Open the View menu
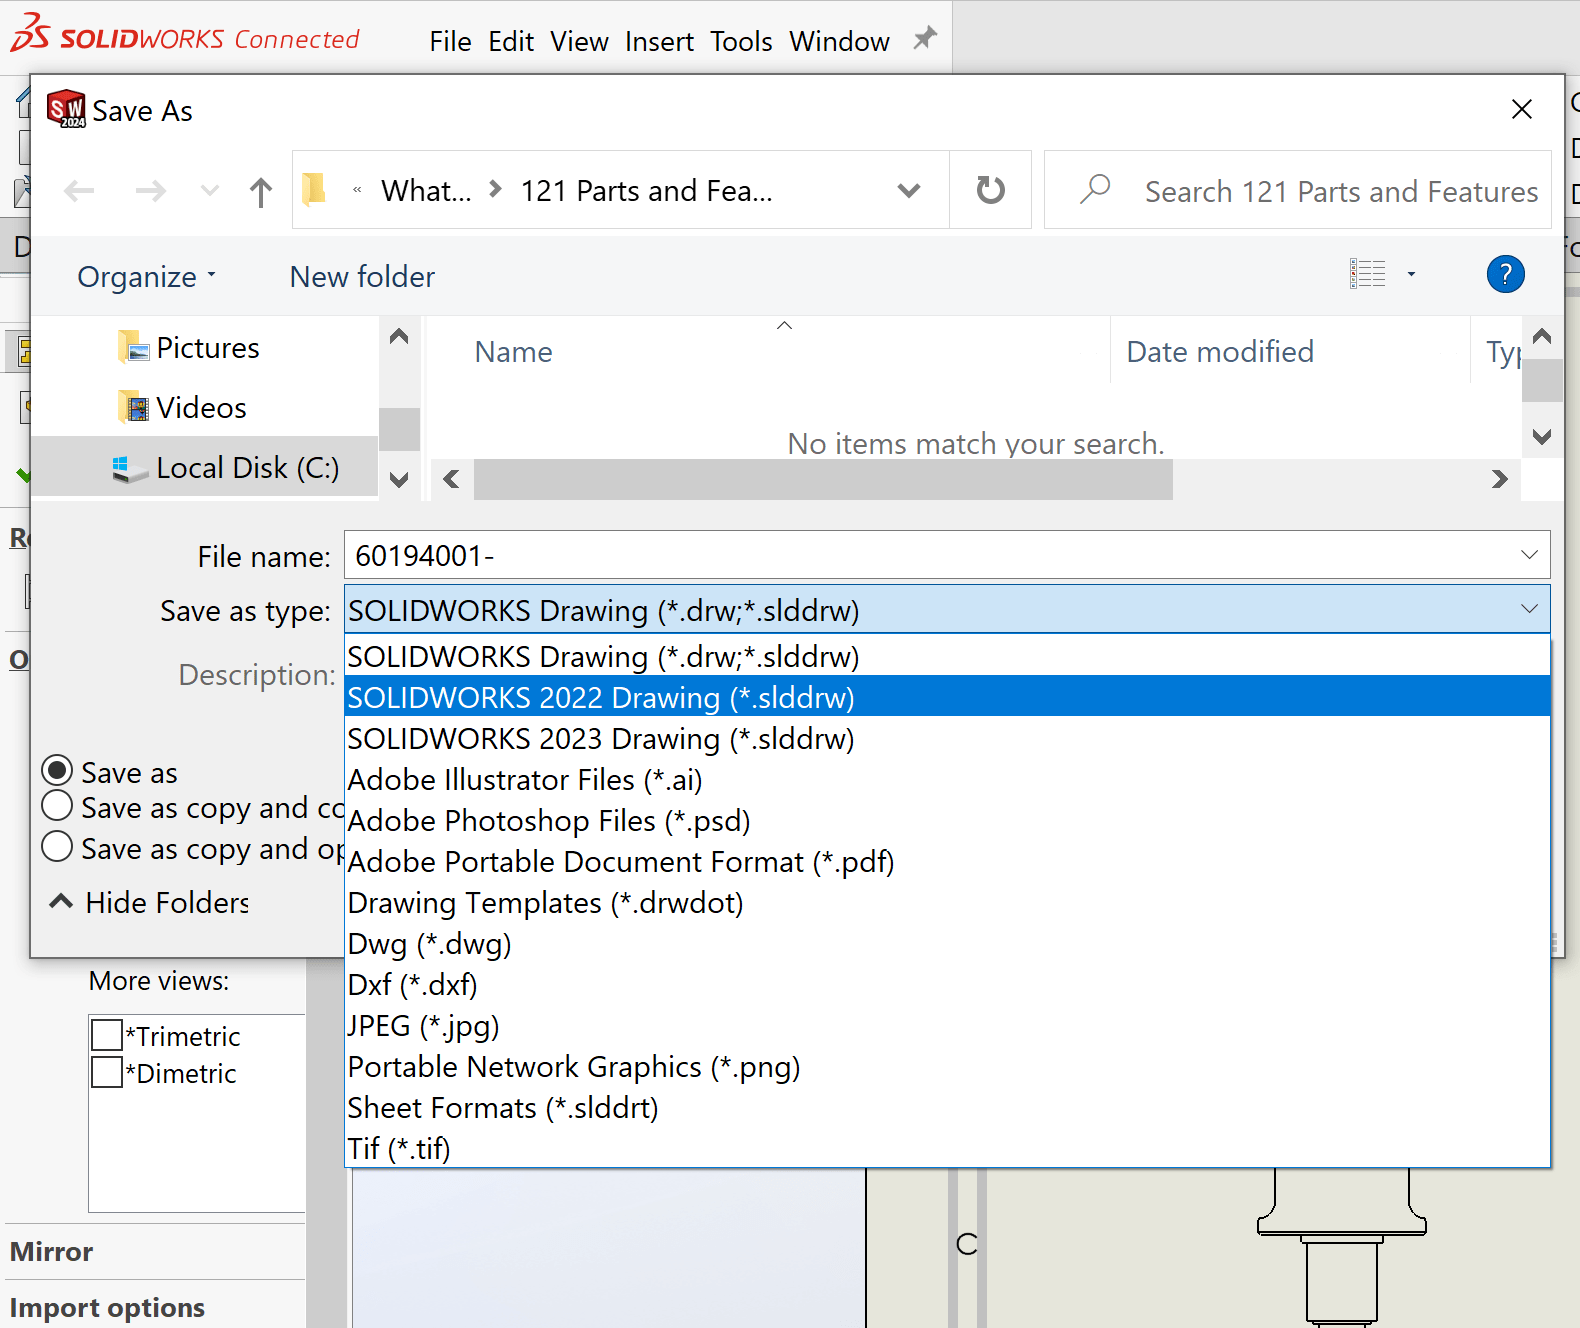The height and width of the screenshot is (1328, 1580). coord(579,41)
